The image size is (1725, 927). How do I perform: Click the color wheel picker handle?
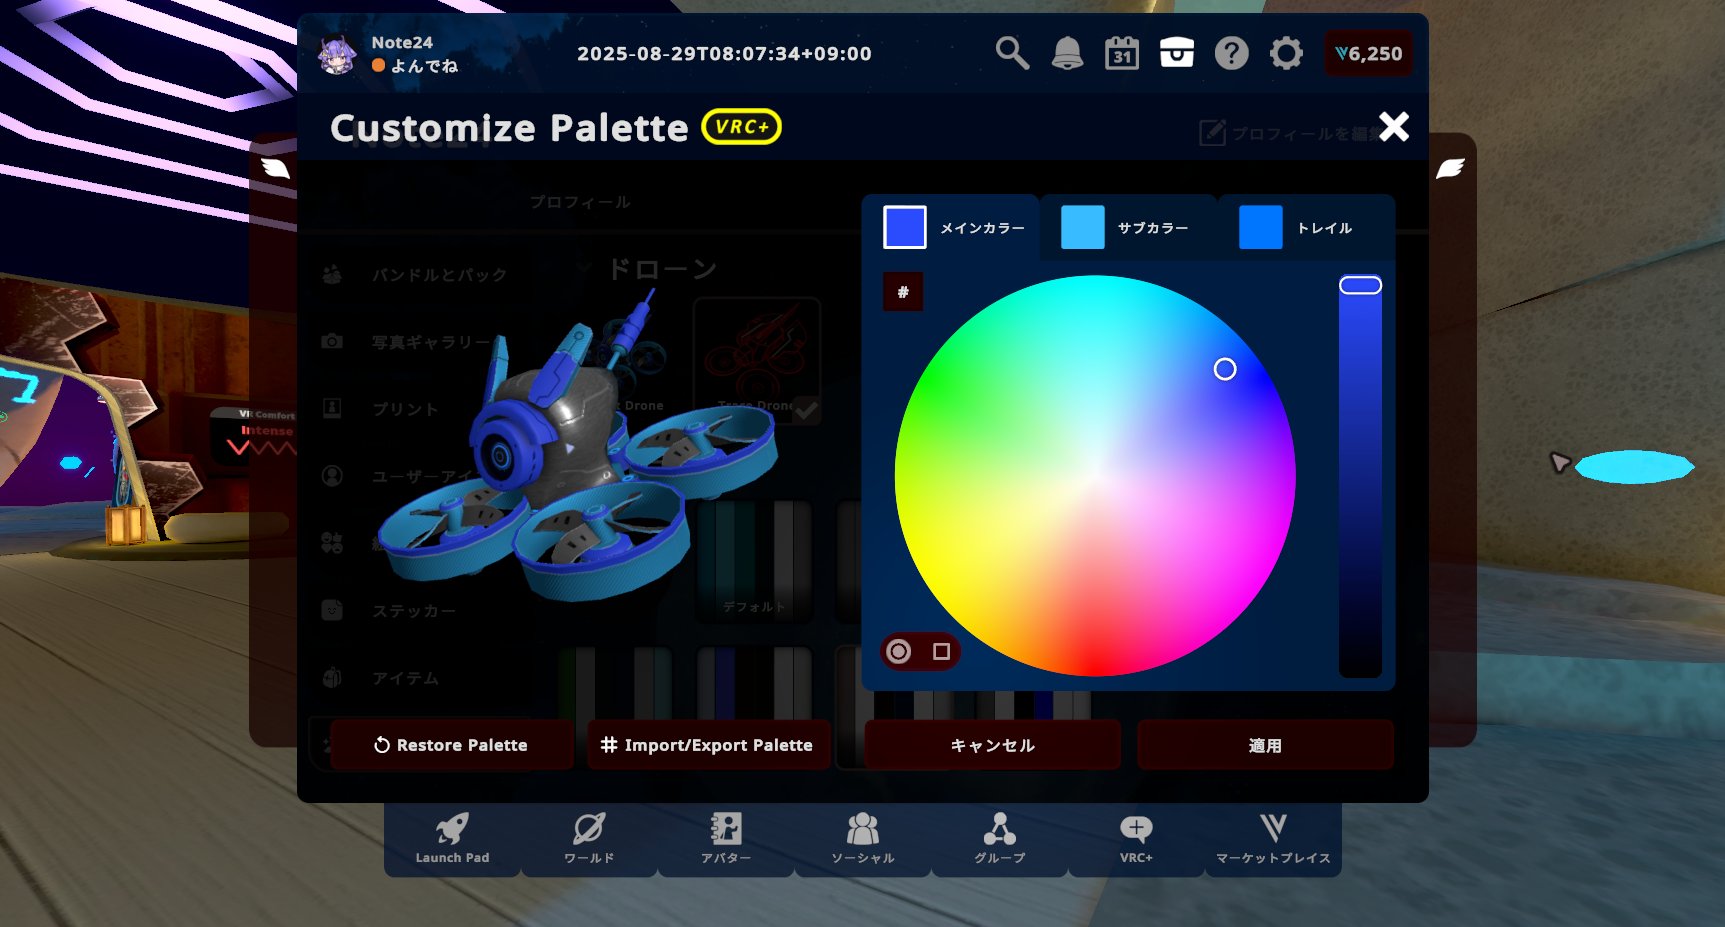click(x=1225, y=369)
